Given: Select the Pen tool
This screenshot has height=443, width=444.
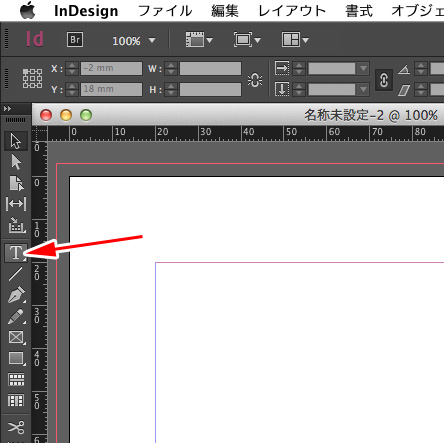Looking at the screenshot, I should point(16,295).
